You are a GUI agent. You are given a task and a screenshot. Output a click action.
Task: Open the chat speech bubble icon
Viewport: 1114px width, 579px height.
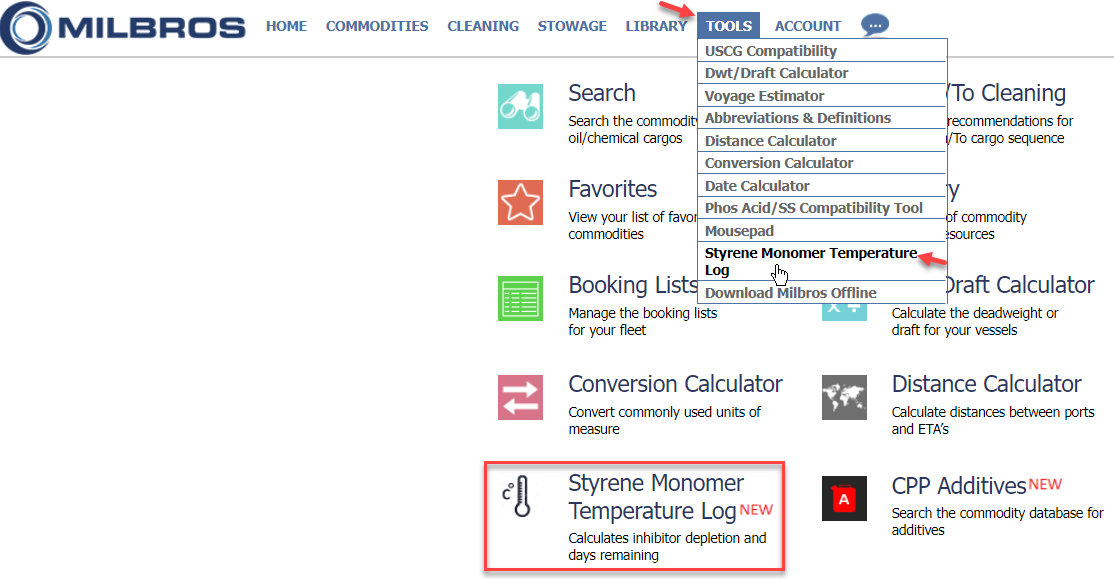point(874,26)
